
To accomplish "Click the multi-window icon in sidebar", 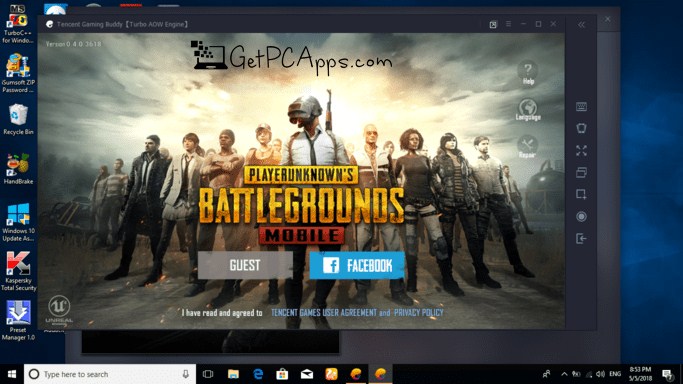I will click(x=581, y=172).
